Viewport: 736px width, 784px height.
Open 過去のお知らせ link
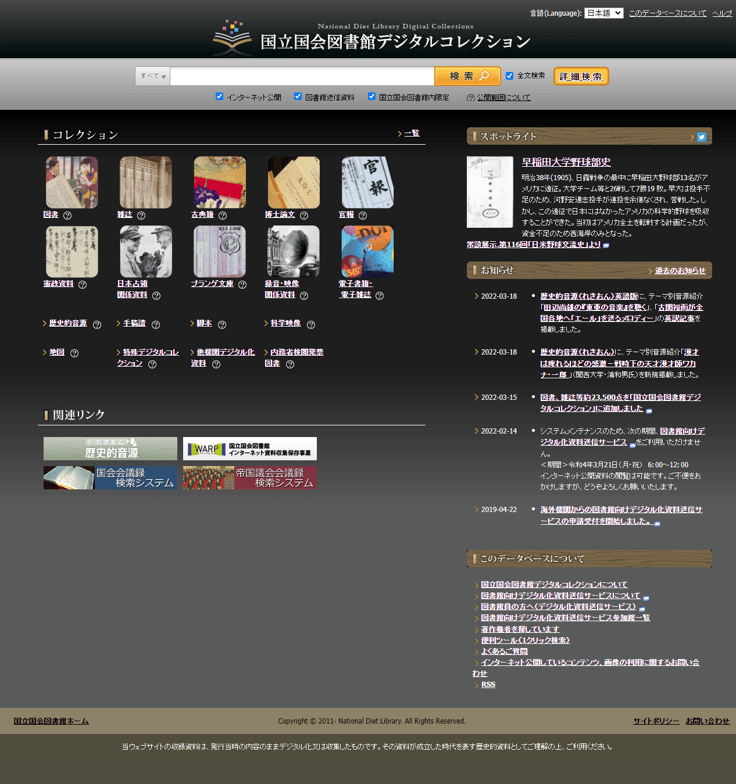click(x=680, y=270)
